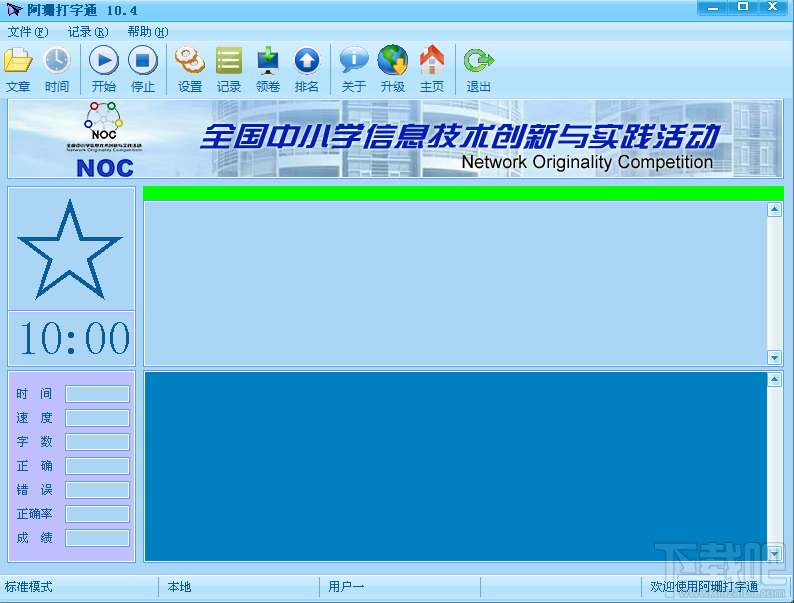
Task: Click the NOC competition banner
Action: [x=395, y=139]
